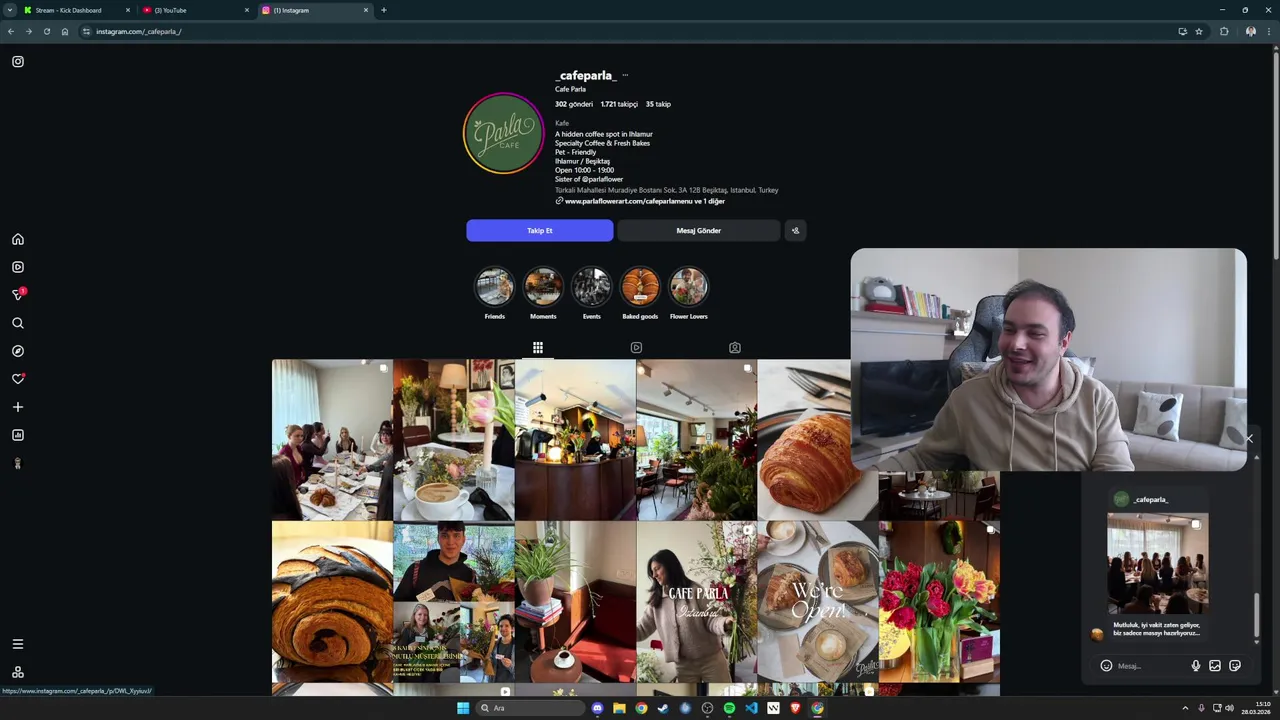Click the chat panel scrollbar
This screenshot has width=1280, height=720.
coord(1257,615)
